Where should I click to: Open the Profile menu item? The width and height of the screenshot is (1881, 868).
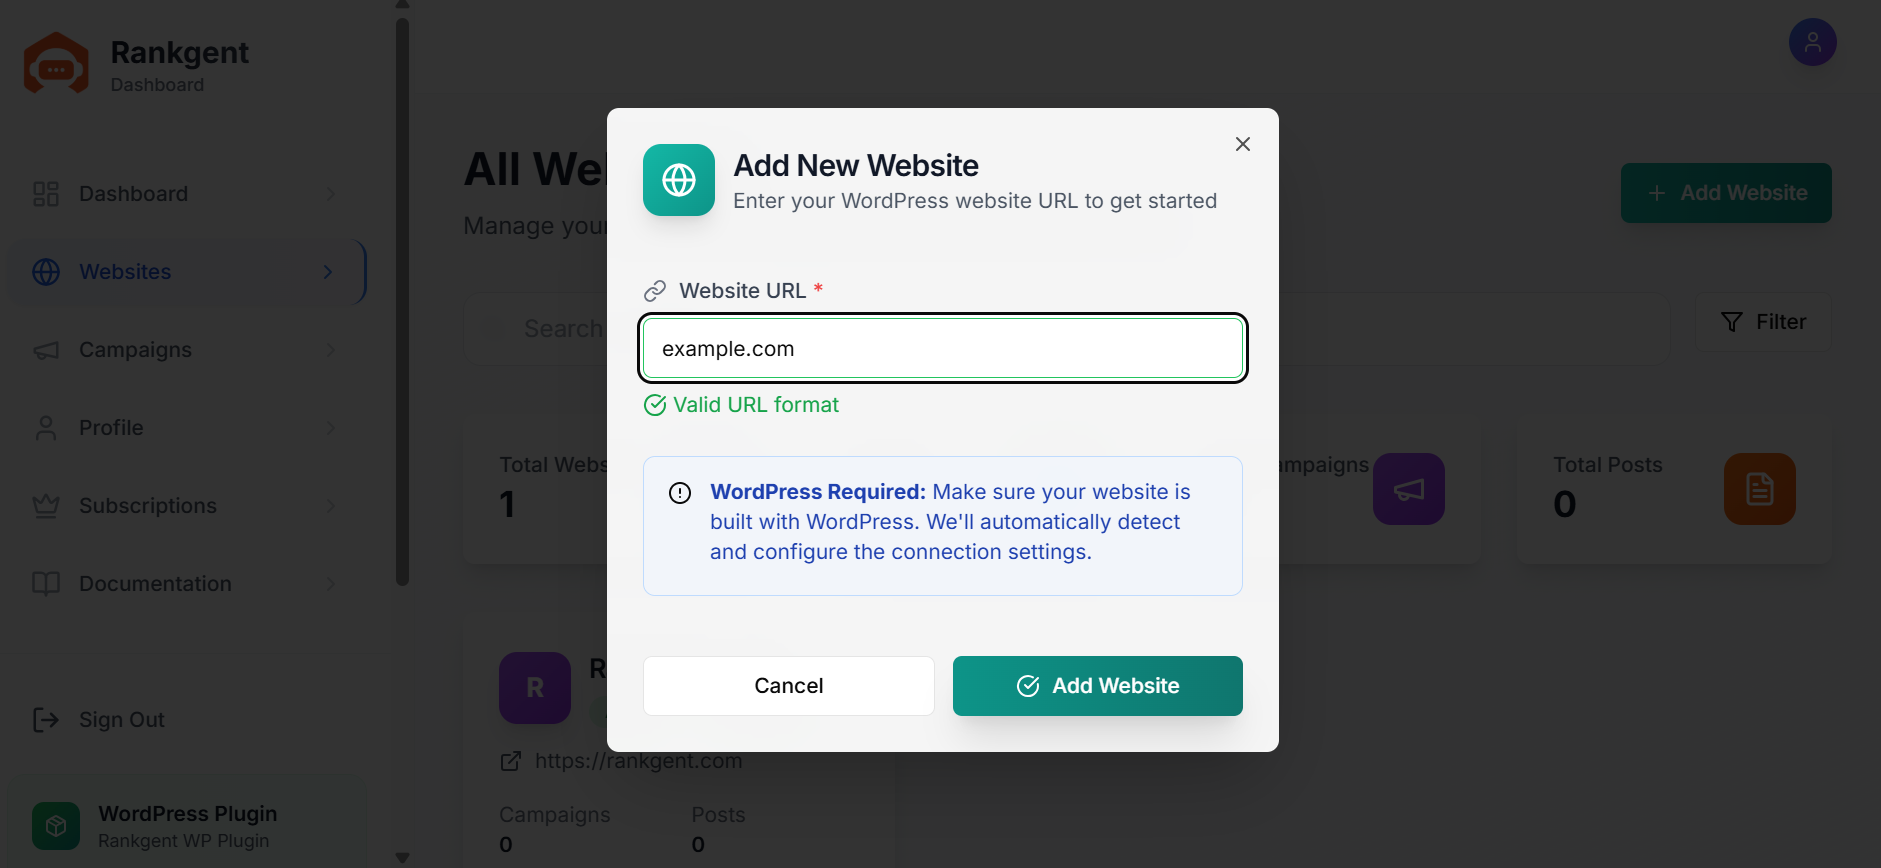click(187, 428)
